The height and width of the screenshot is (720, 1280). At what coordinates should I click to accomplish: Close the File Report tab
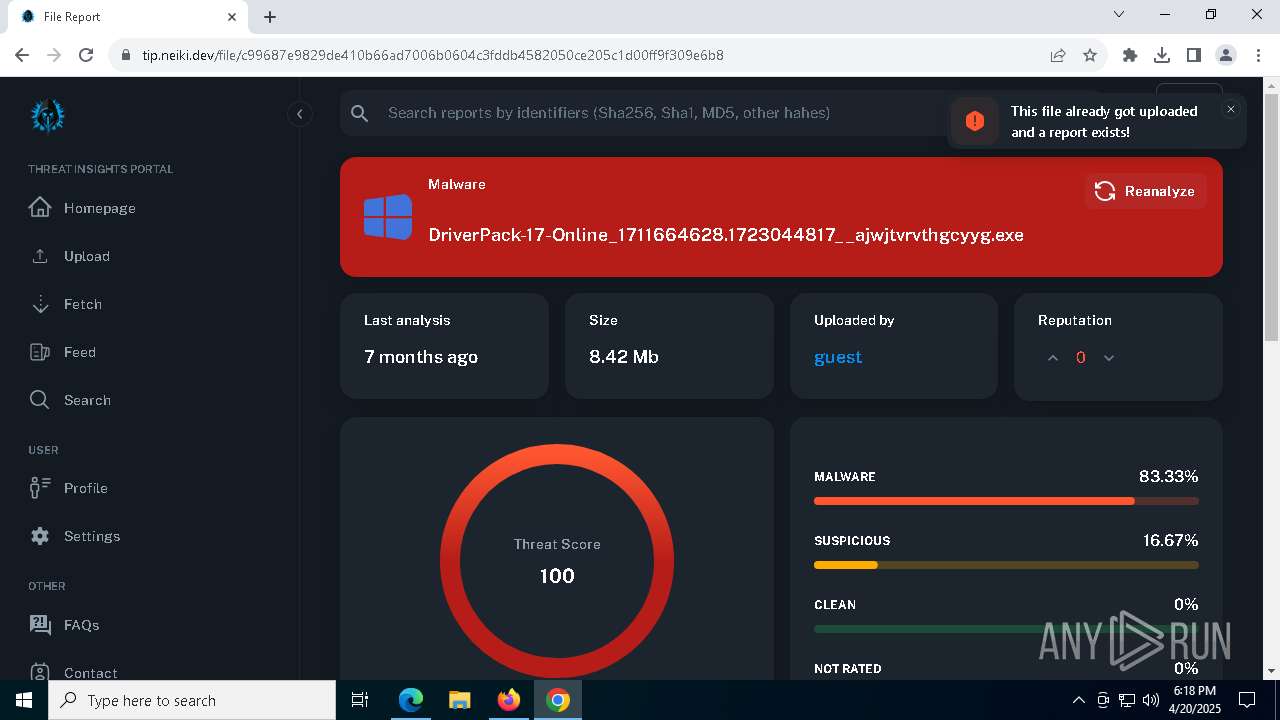click(x=231, y=17)
